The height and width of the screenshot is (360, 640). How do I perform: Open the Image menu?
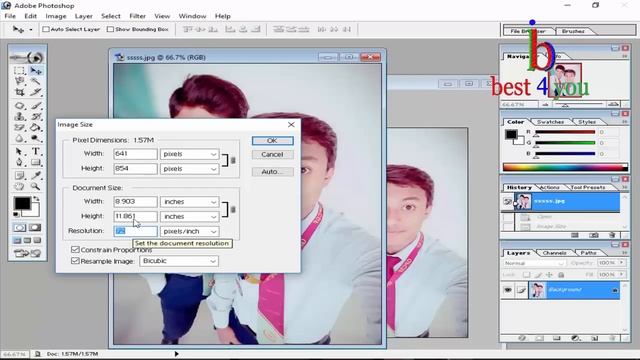point(56,16)
